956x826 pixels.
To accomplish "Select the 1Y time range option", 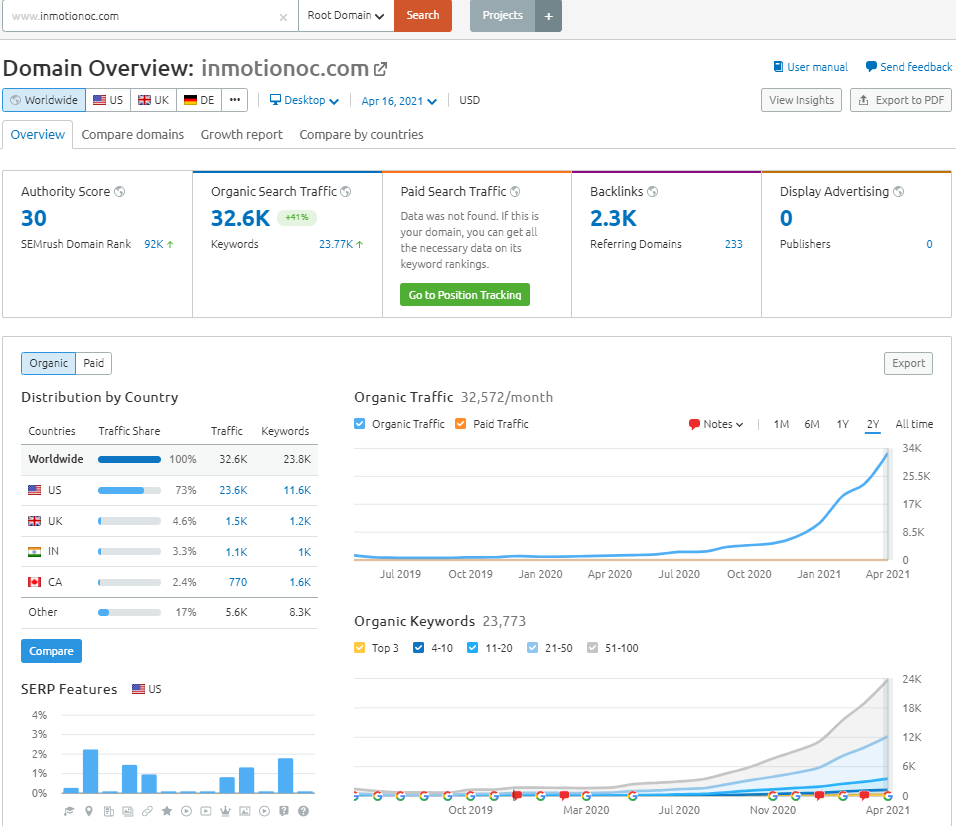I will 843,424.
